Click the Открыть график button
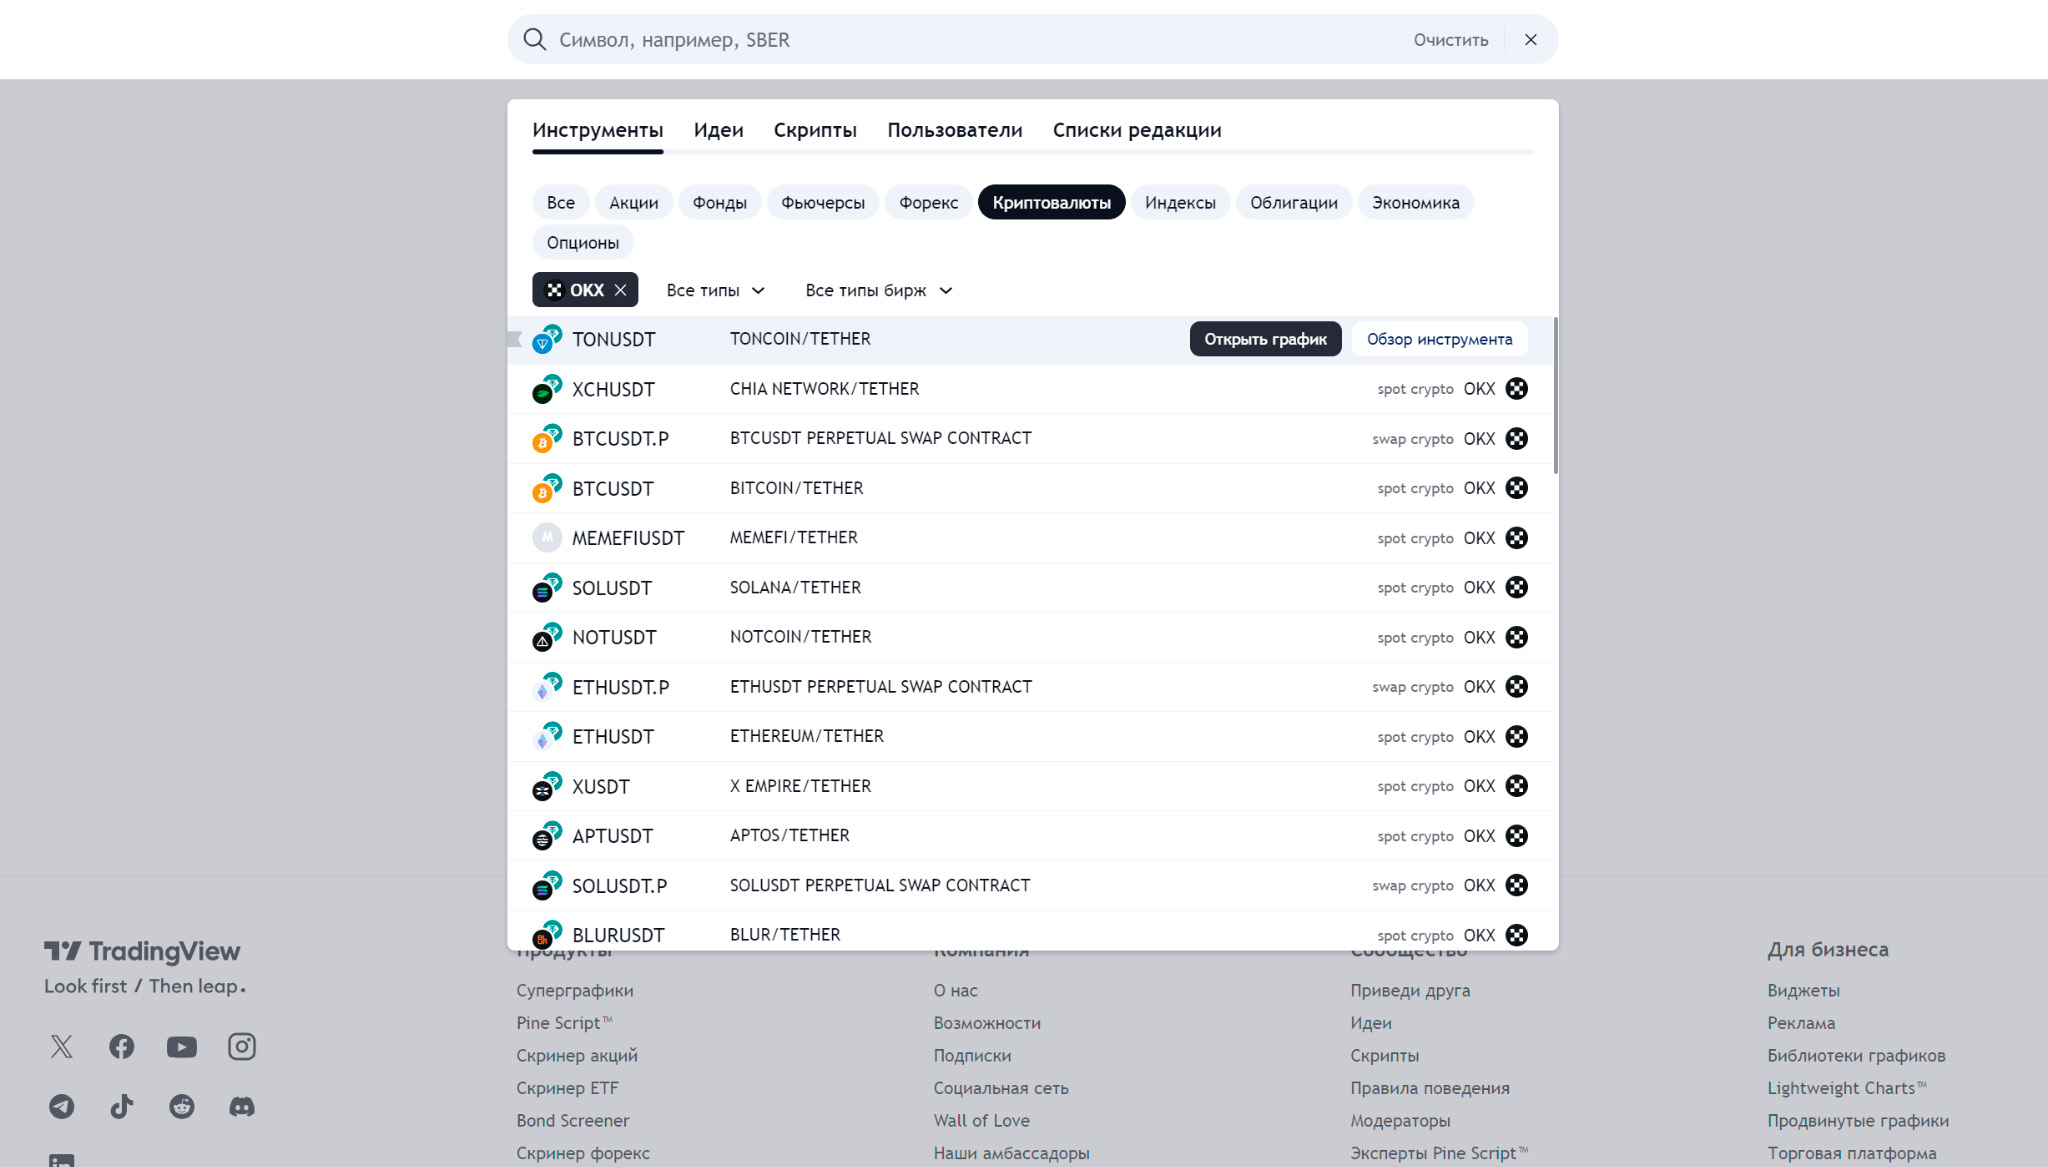 coord(1265,340)
